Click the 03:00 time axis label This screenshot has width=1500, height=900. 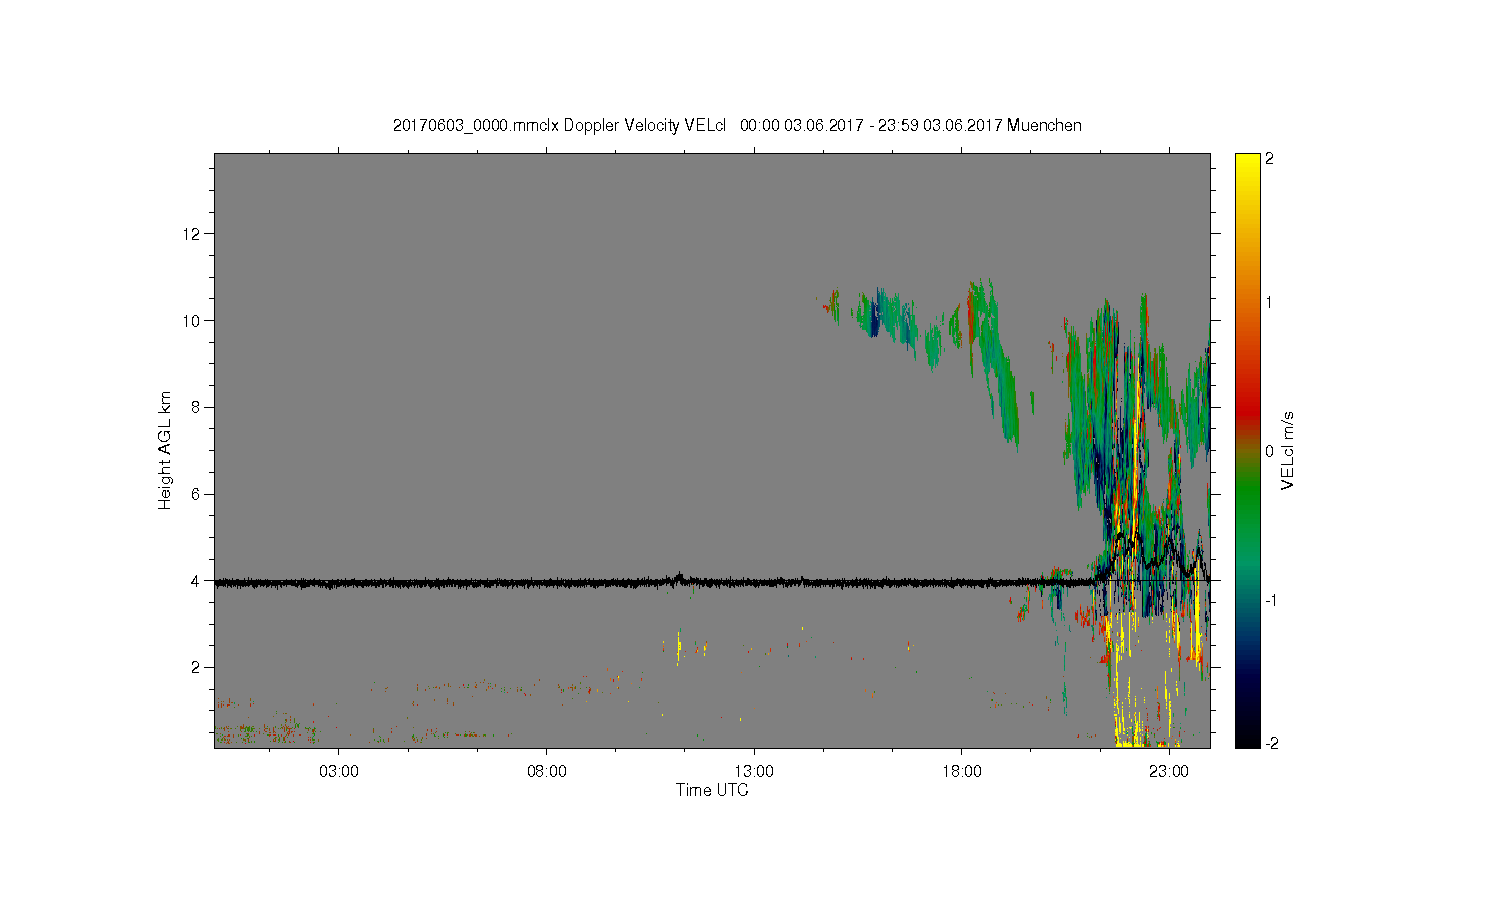pyautogui.click(x=339, y=772)
